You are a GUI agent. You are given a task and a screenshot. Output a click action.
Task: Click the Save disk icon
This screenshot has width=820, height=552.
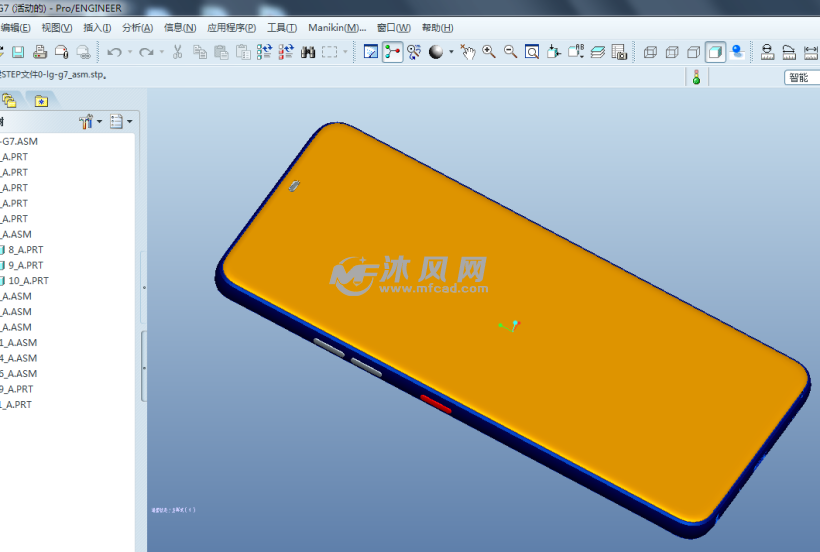[18, 52]
